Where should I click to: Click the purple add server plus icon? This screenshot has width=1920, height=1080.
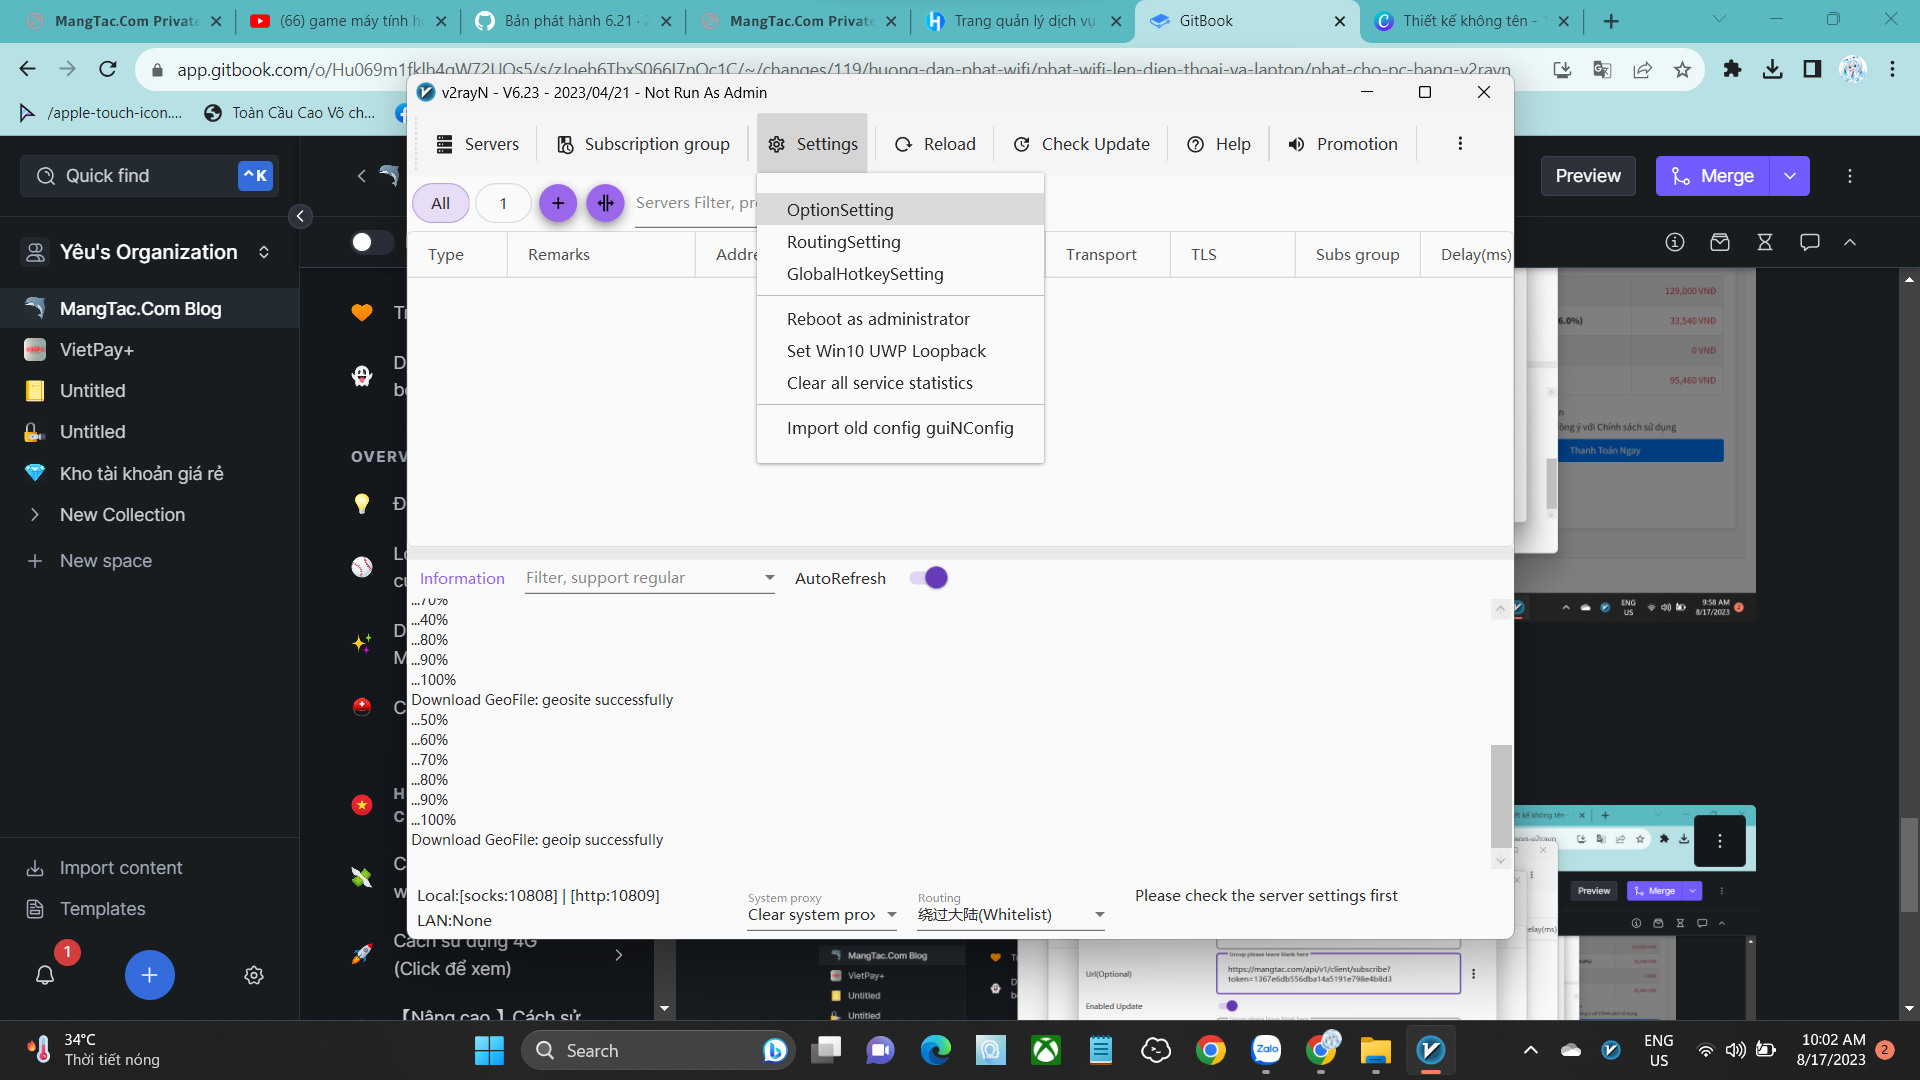coord(558,203)
